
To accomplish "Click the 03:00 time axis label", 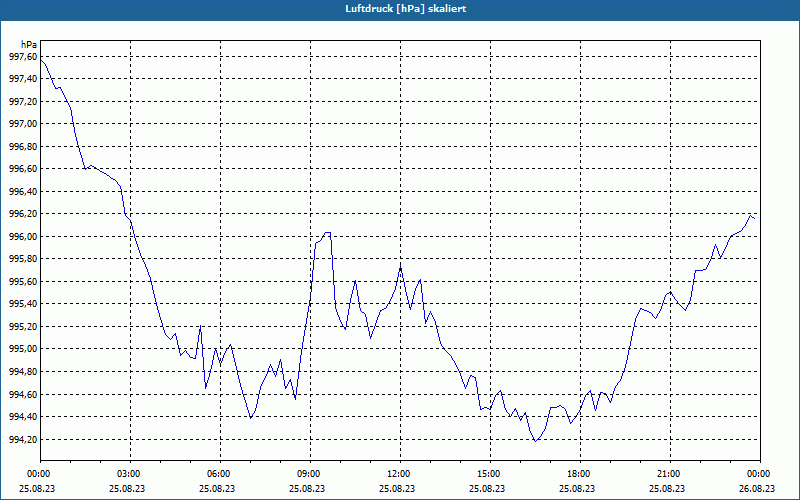I will pyautogui.click(x=130, y=474).
